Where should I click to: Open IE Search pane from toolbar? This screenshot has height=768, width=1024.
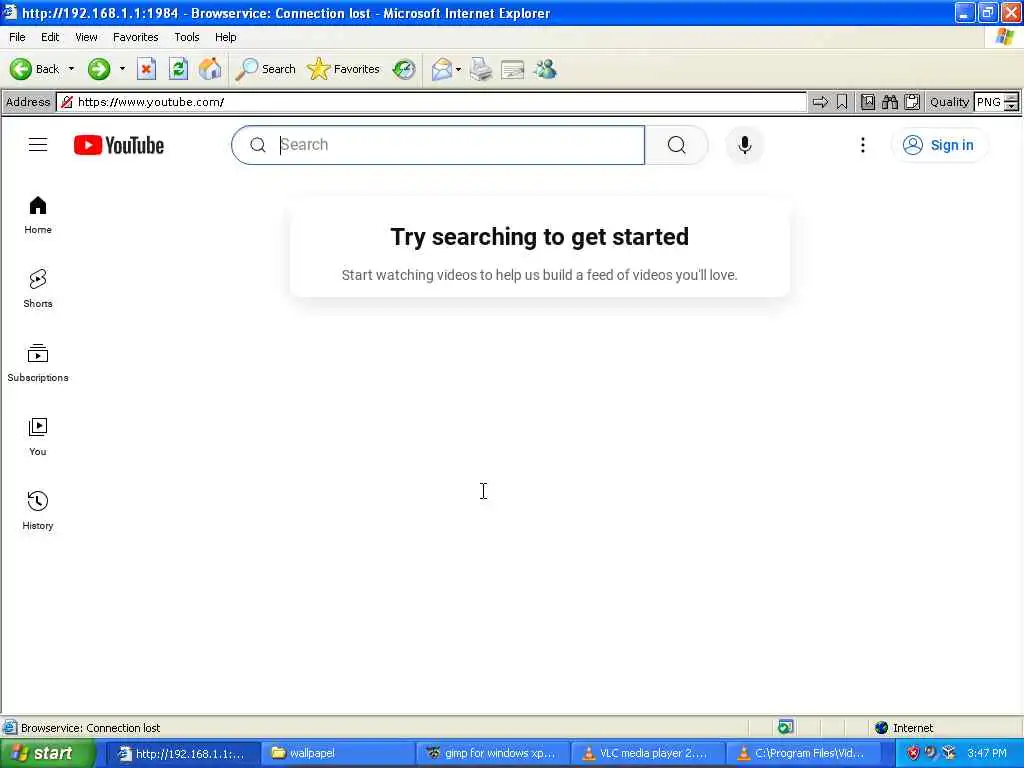(x=265, y=69)
